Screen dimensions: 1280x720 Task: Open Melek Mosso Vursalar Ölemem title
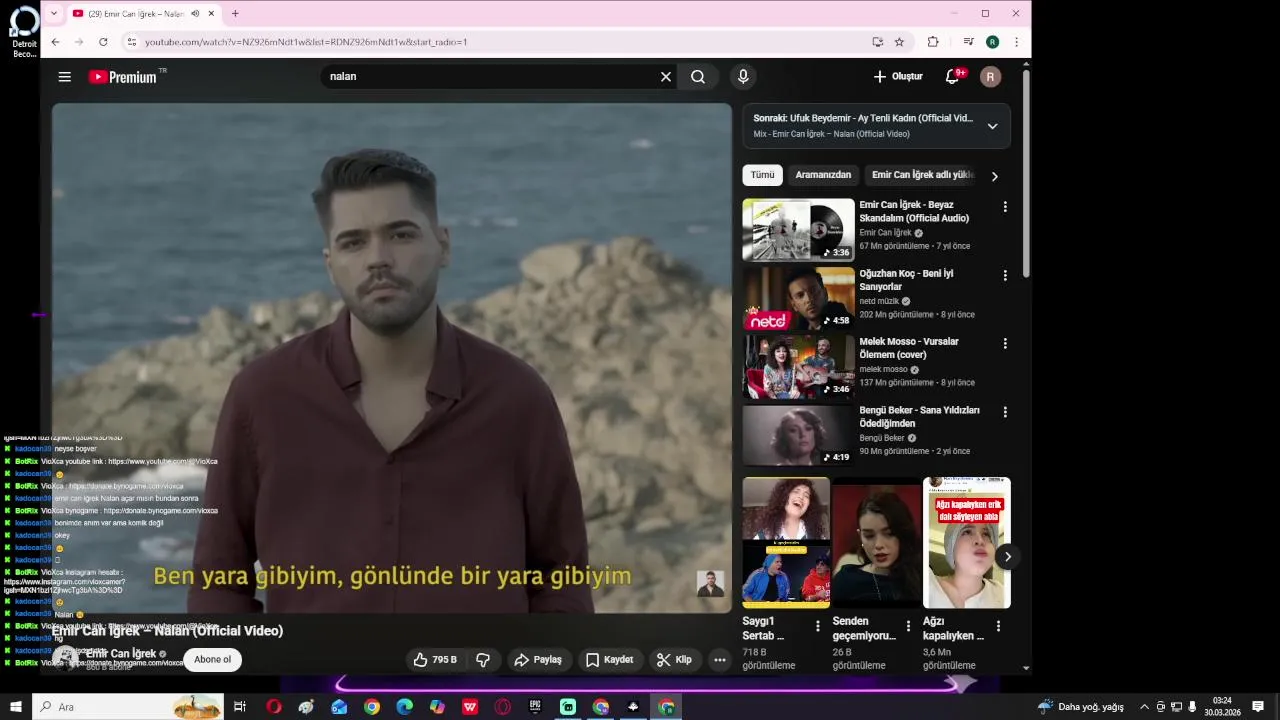[x=909, y=348]
